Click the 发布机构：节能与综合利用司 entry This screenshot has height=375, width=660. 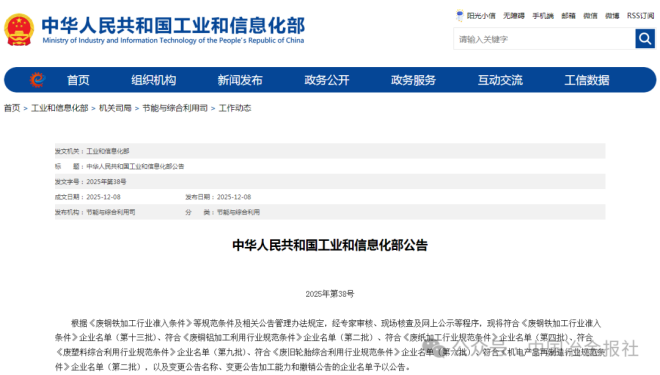point(95,212)
